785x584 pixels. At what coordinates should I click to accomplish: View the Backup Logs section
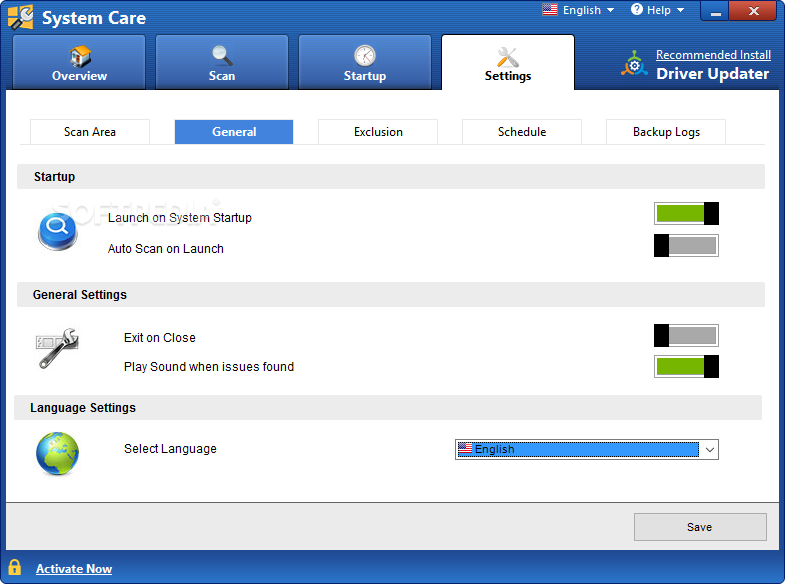pos(666,132)
